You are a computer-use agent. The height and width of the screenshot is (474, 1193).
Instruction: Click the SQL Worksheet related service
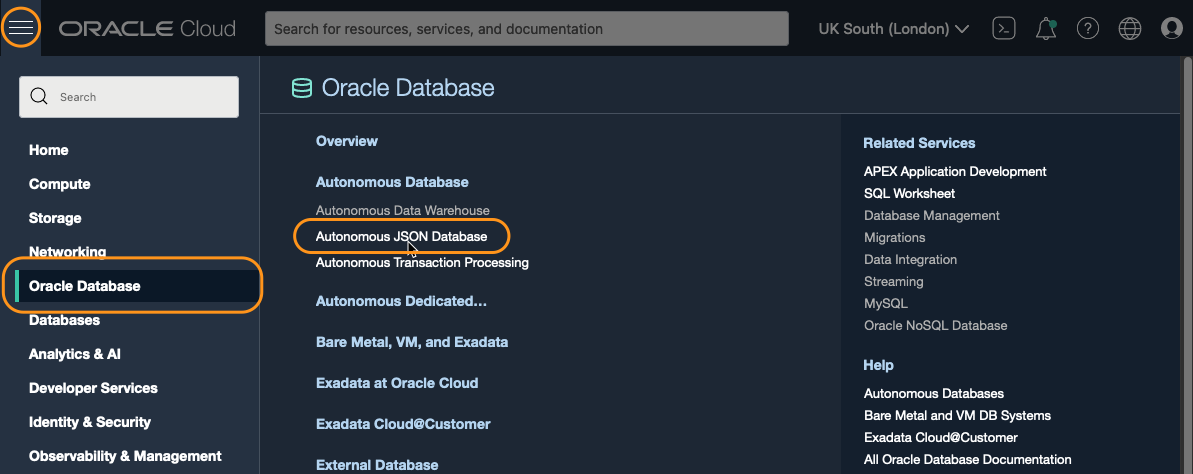(909, 193)
